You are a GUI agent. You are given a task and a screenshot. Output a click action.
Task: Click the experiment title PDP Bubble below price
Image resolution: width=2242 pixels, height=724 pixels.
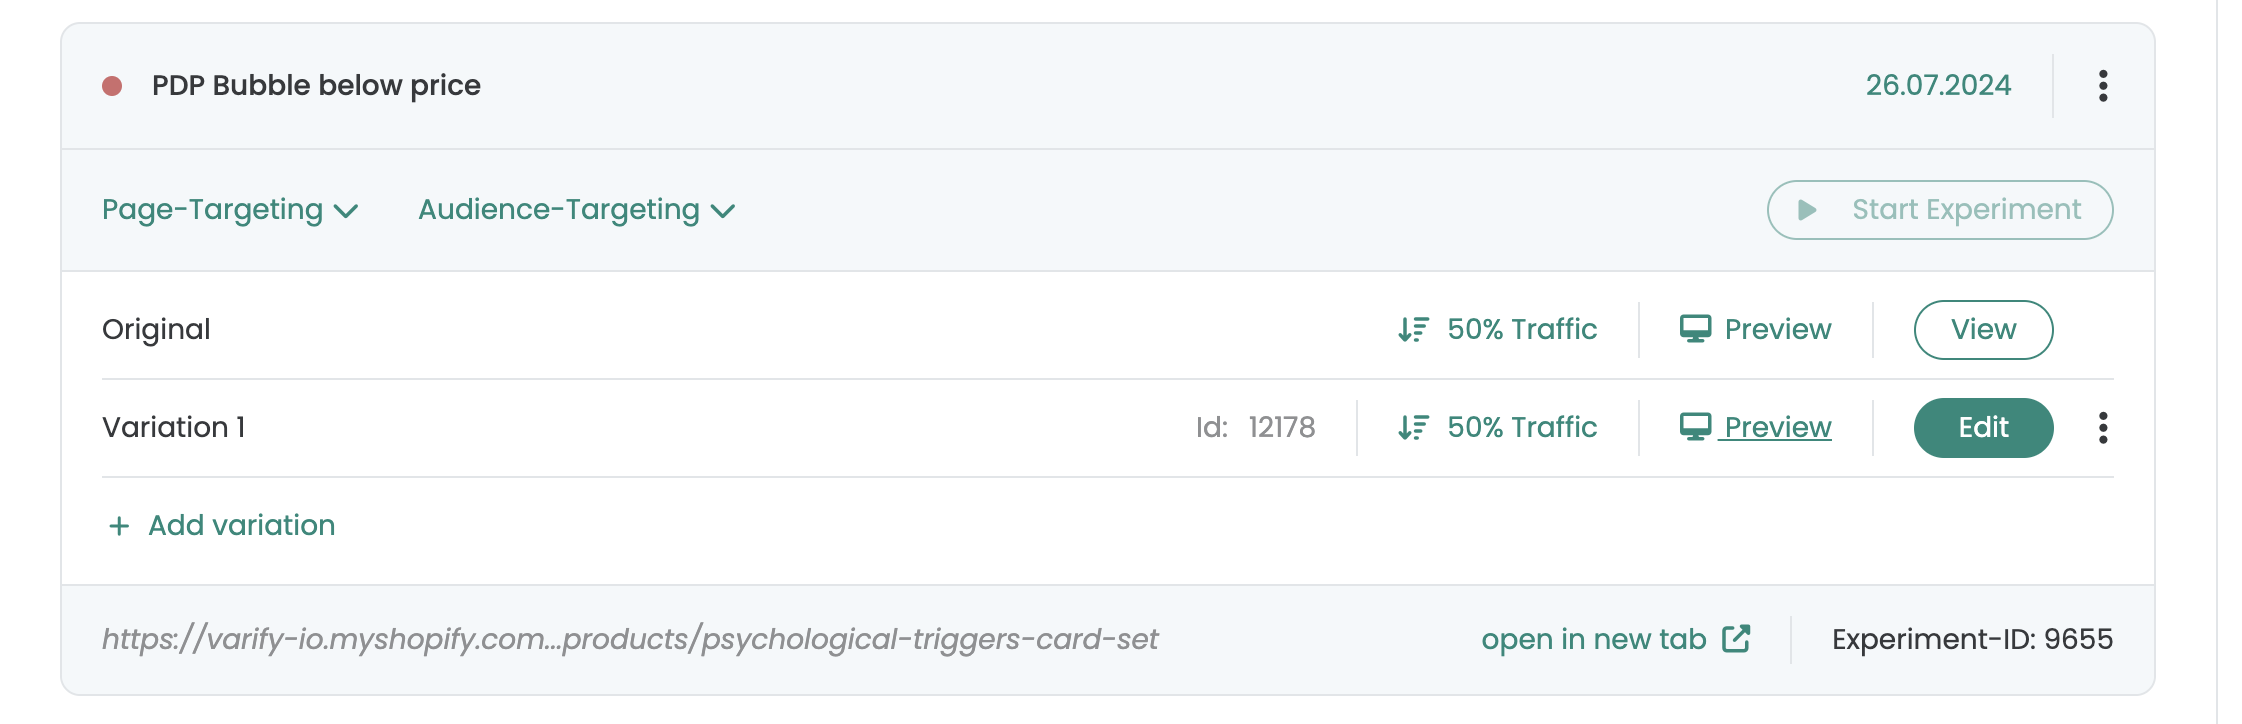pos(316,86)
